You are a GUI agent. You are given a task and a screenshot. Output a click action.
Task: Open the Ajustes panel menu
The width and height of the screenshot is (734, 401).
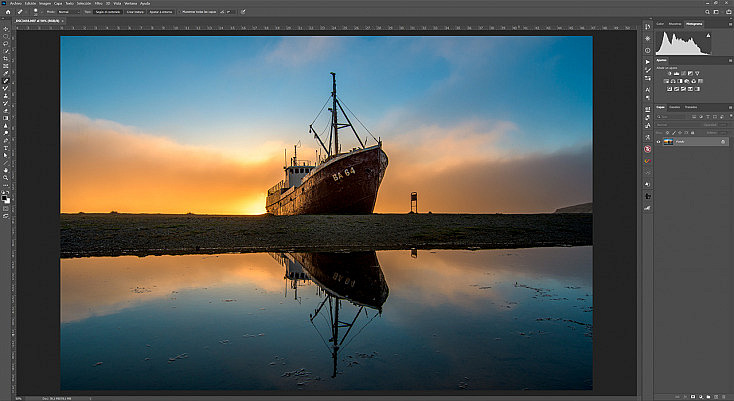pyautogui.click(x=730, y=60)
